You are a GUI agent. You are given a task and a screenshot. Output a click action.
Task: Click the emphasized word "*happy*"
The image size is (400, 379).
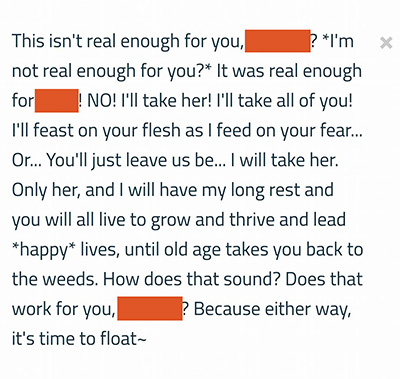[x=44, y=250]
